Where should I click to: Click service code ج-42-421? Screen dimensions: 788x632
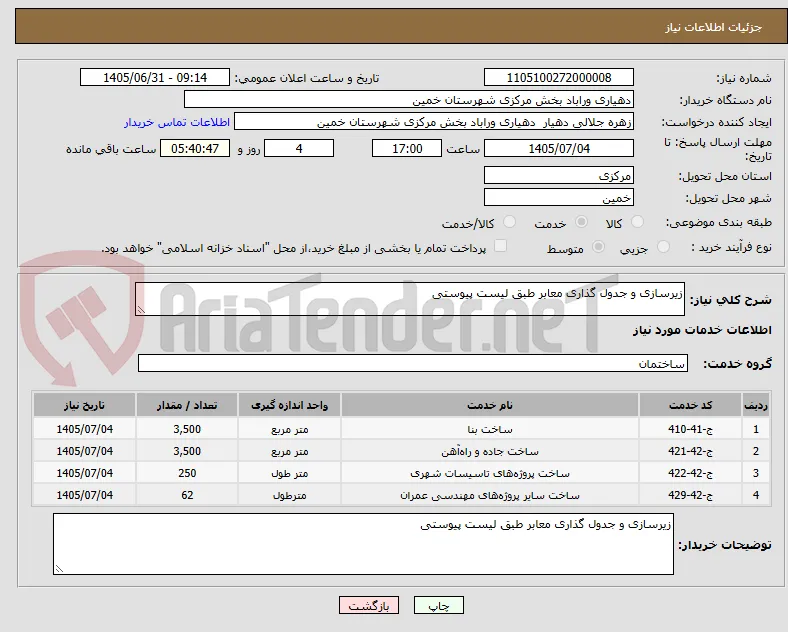point(690,452)
